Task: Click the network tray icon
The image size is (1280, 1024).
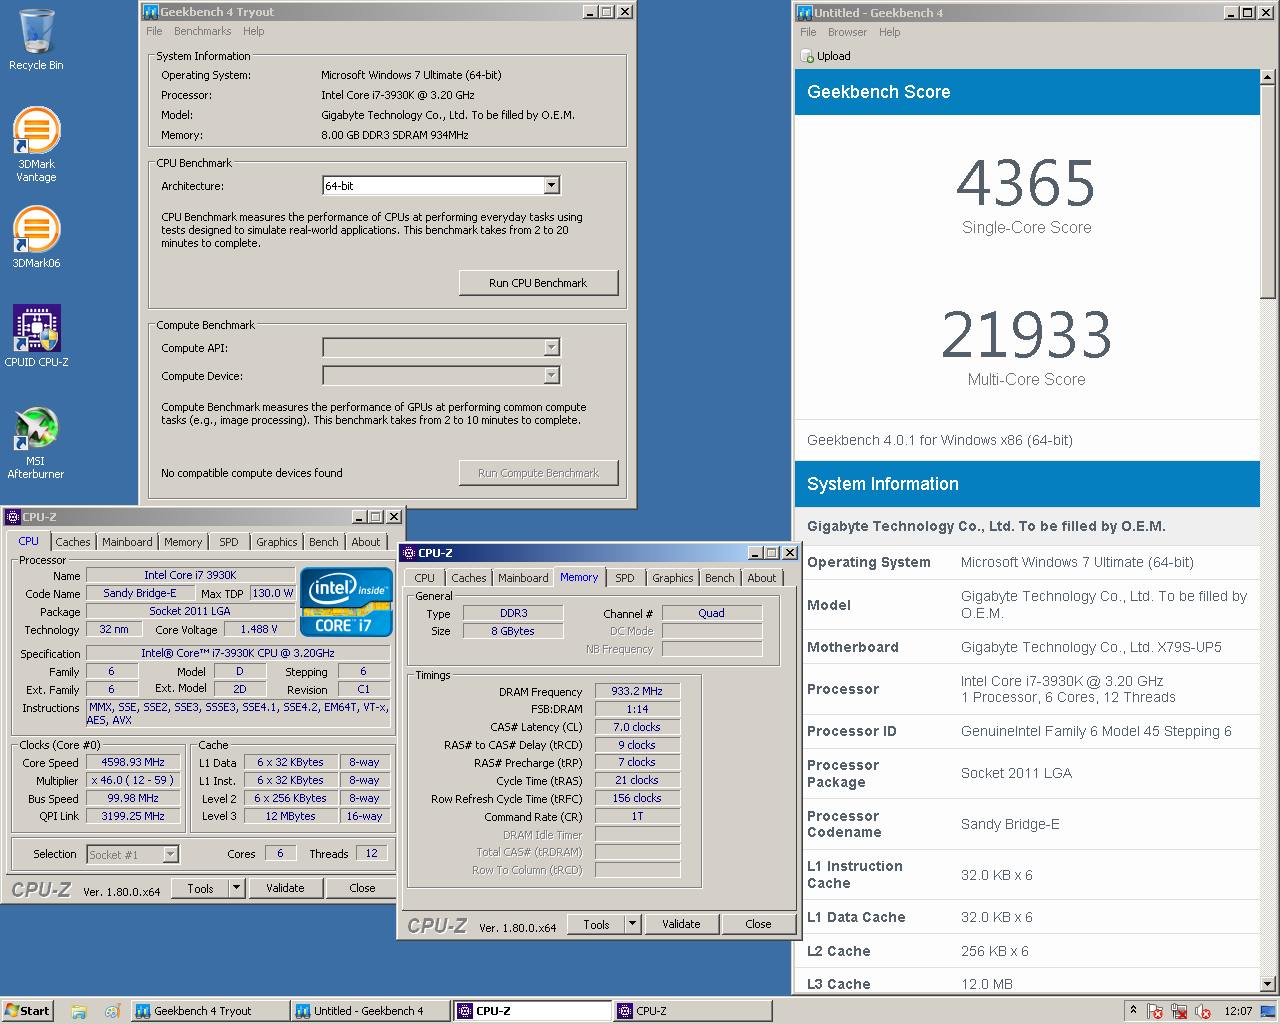Action: (x=1179, y=1011)
